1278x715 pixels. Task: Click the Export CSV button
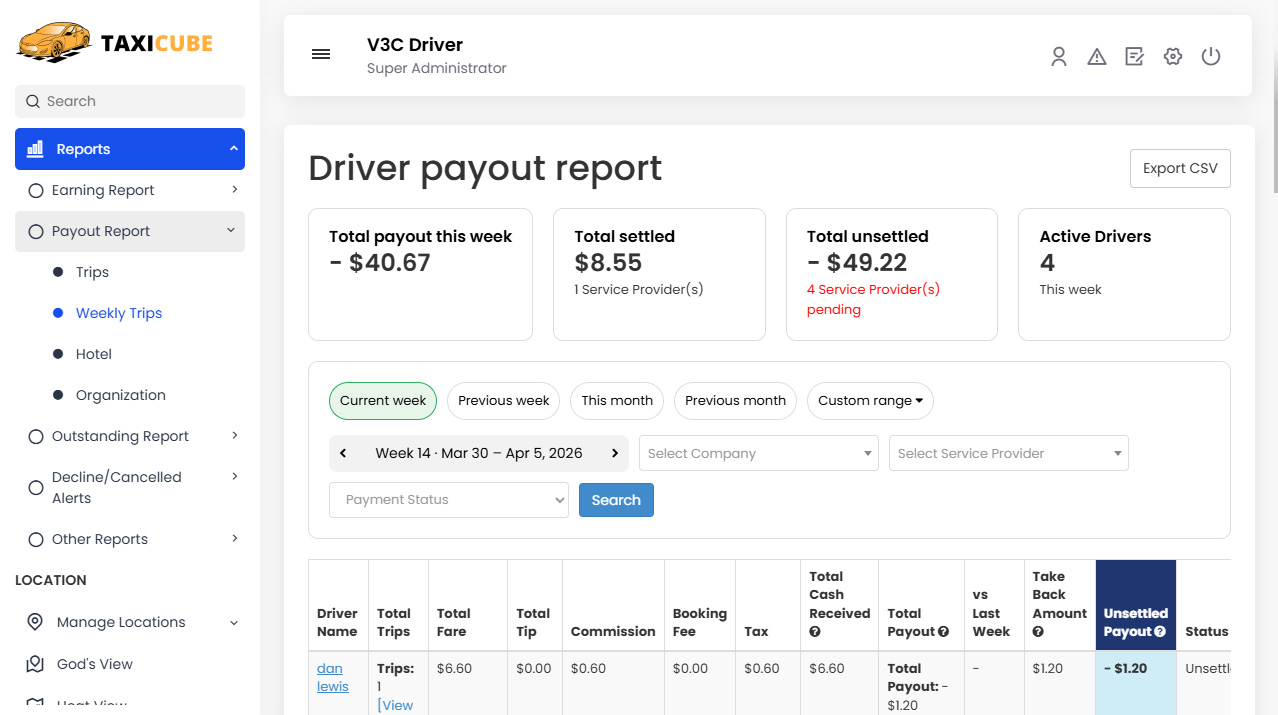coord(1180,168)
